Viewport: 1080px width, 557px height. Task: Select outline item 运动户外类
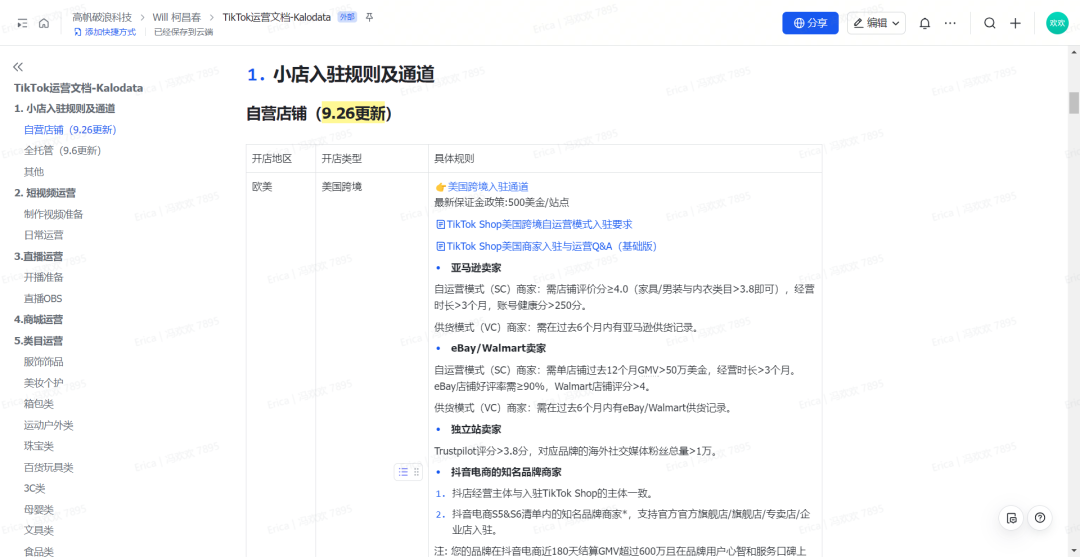pos(48,425)
